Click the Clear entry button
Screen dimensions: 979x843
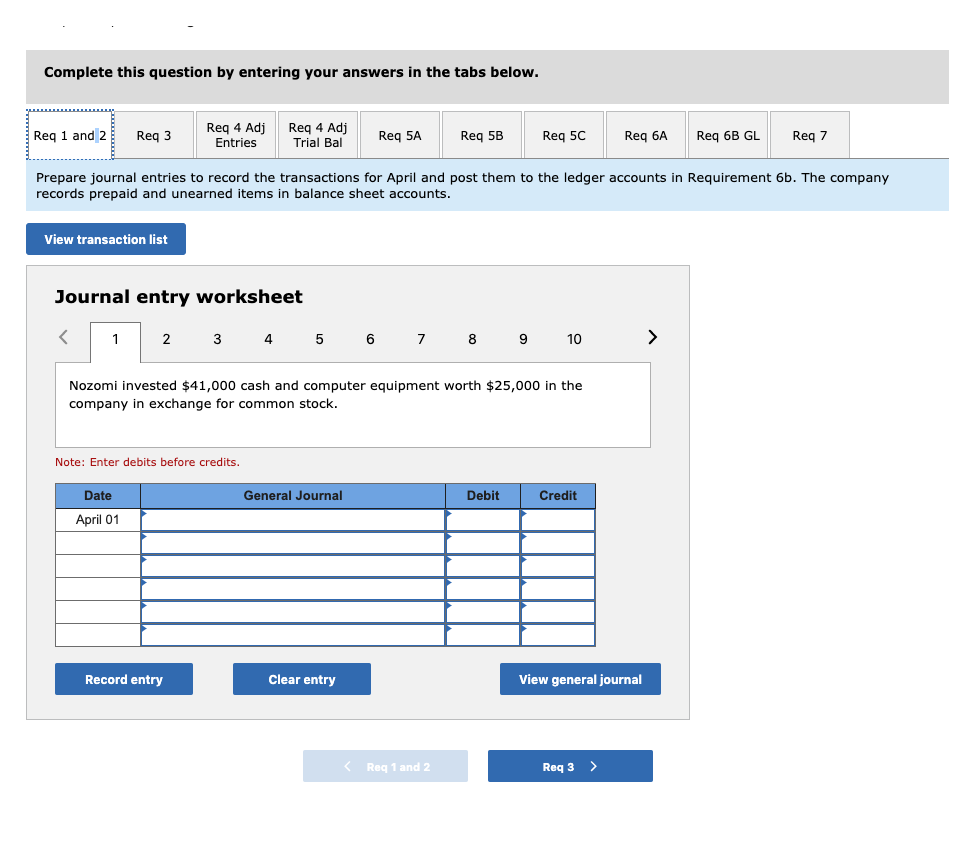click(x=302, y=679)
